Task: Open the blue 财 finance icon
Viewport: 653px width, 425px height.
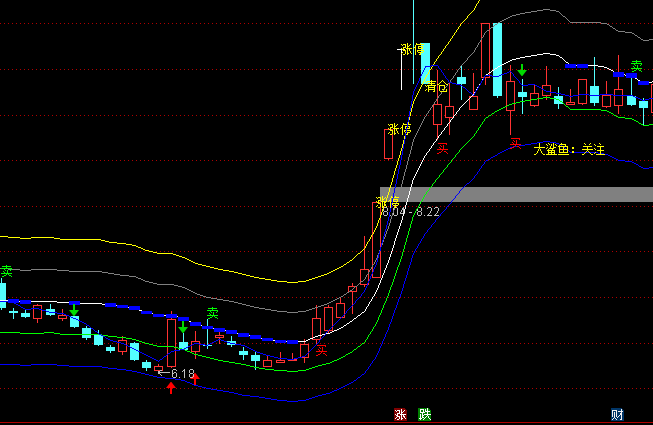Action: tap(617, 415)
